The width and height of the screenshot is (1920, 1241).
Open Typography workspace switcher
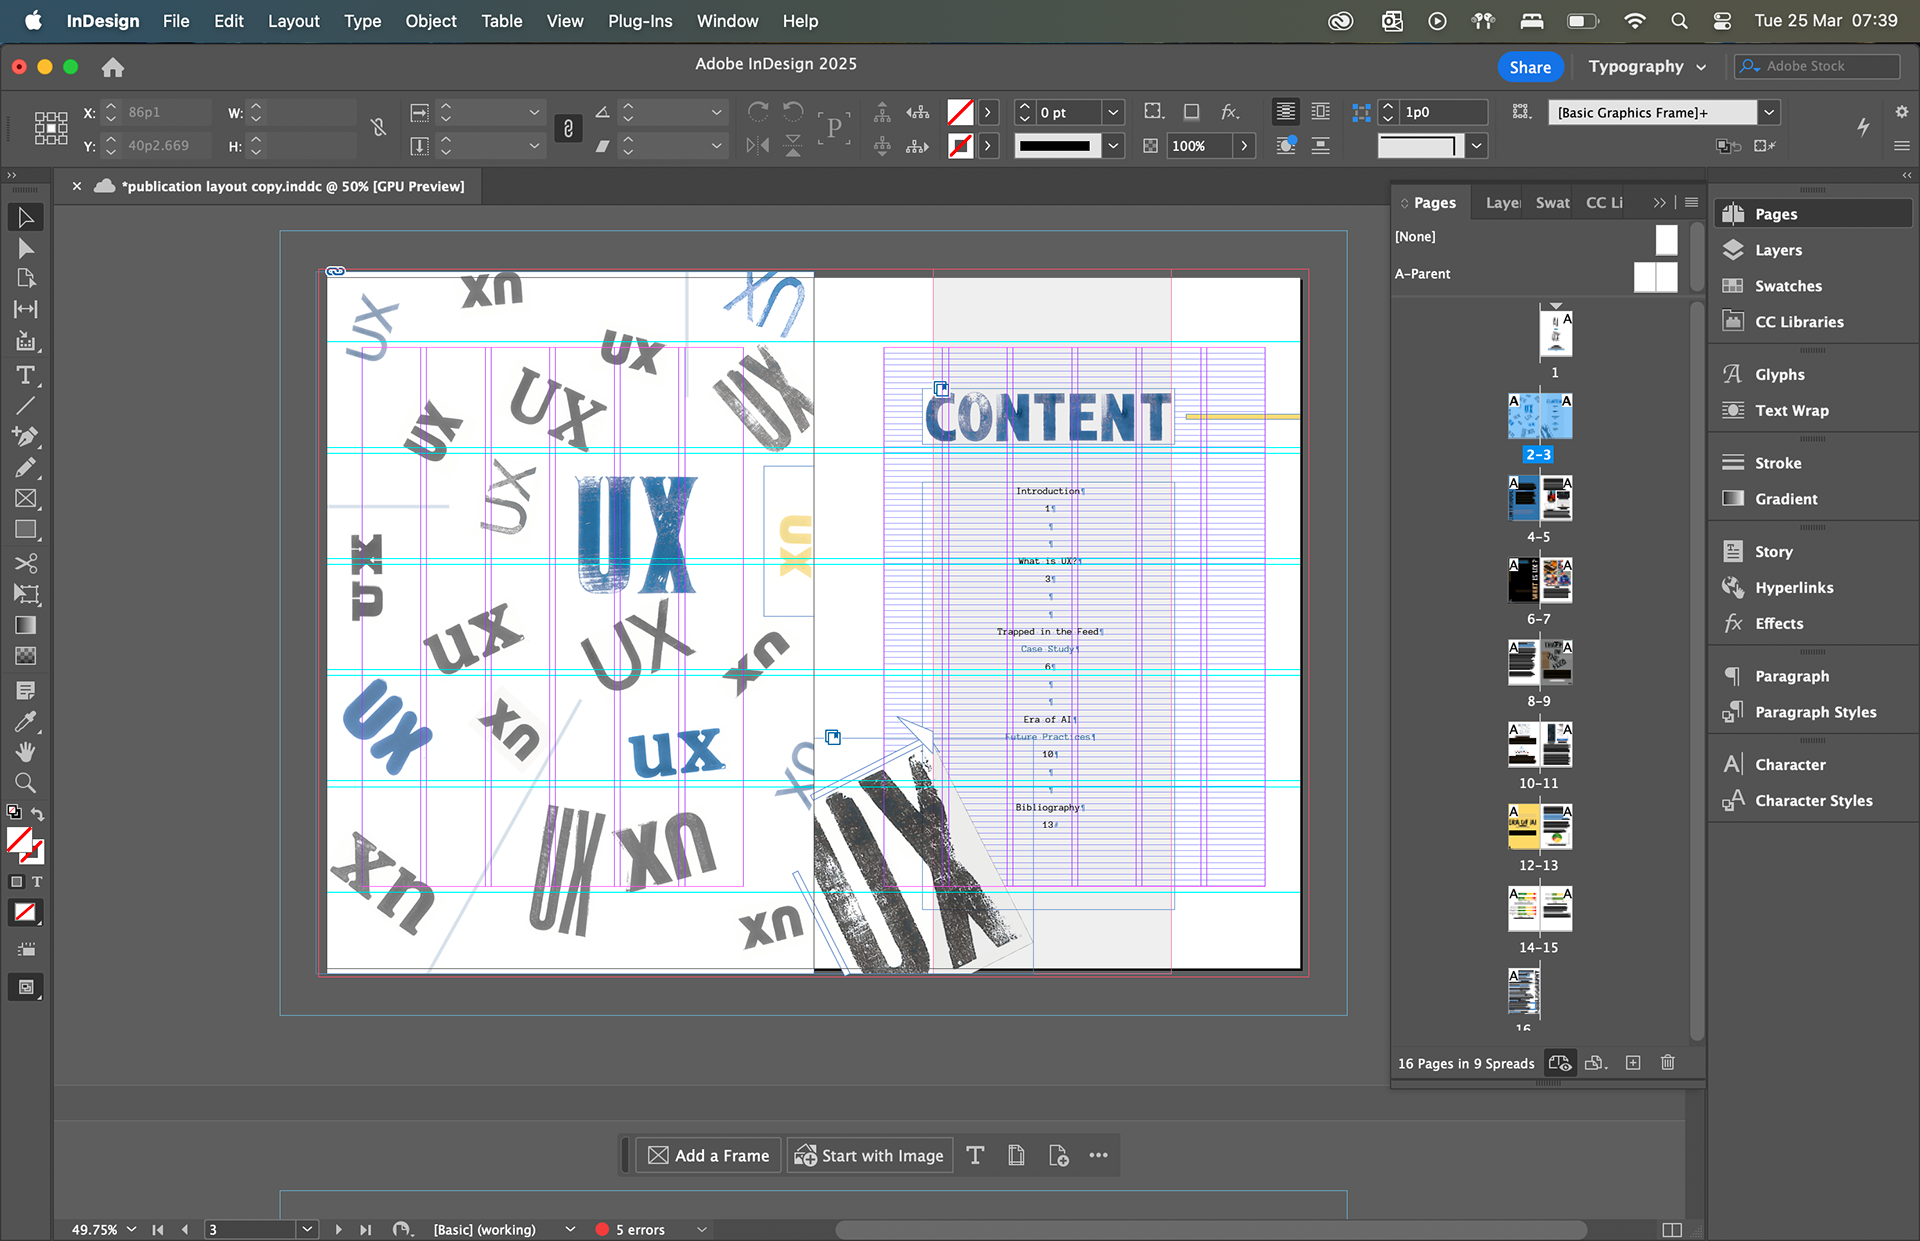[x=1647, y=67]
